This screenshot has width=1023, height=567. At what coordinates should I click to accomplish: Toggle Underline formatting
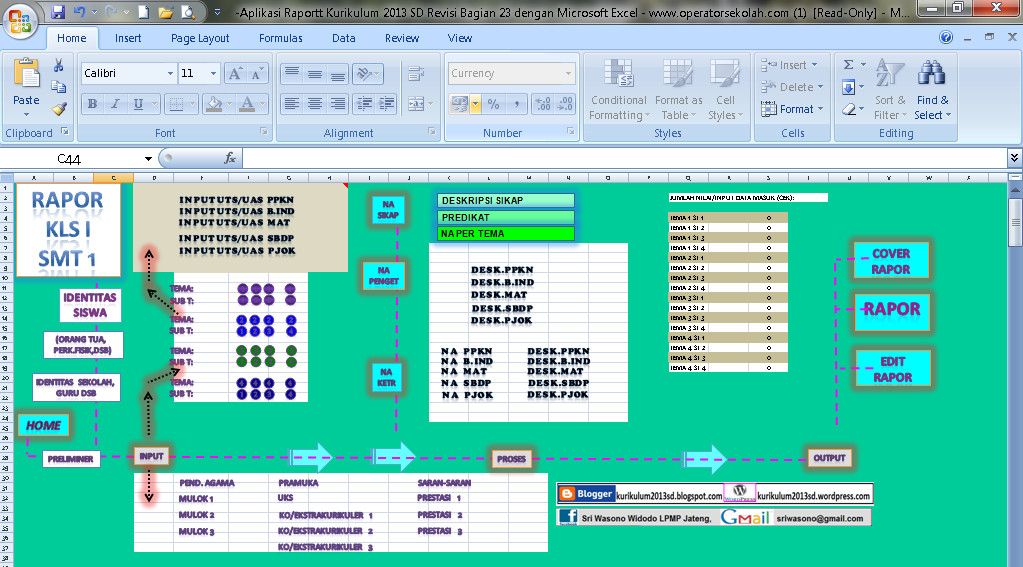coord(138,103)
